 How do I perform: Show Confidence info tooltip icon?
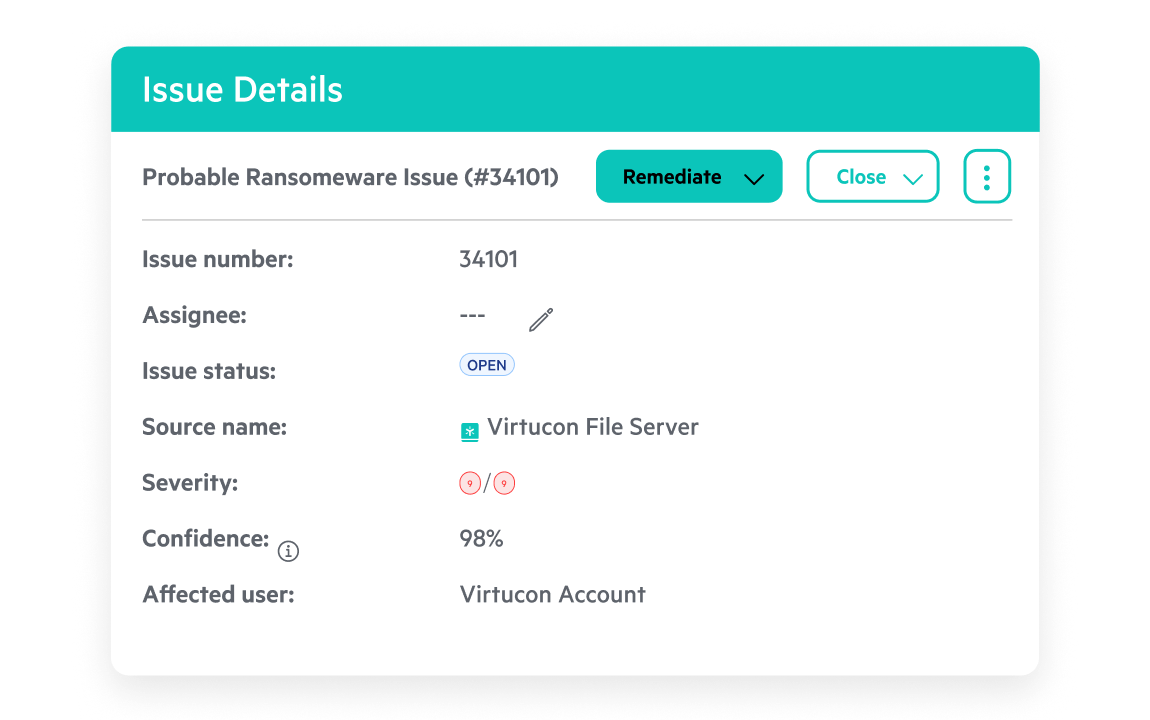pos(288,551)
